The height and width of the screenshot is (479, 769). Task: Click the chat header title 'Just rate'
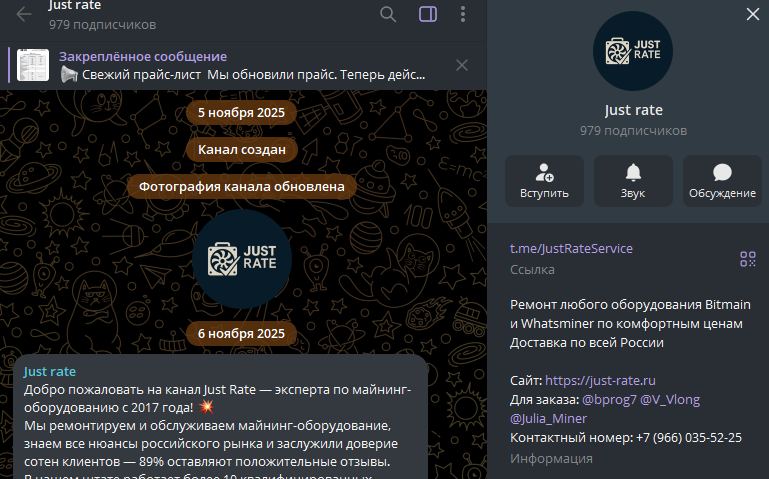(75, 5)
